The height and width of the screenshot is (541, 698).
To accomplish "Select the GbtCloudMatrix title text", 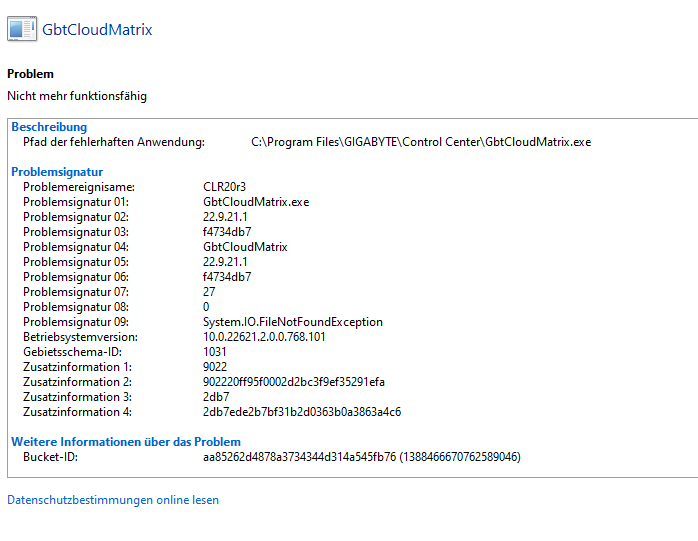I will (x=97, y=29).
